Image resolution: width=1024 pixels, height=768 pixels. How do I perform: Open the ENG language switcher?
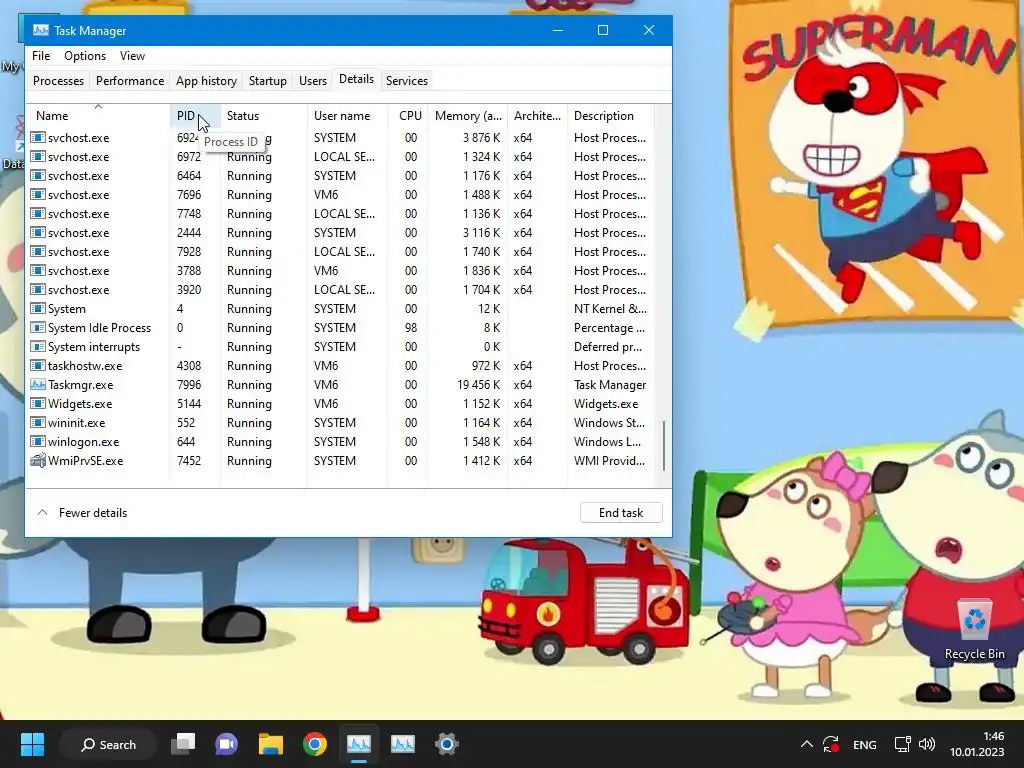pyautogui.click(x=865, y=744)
